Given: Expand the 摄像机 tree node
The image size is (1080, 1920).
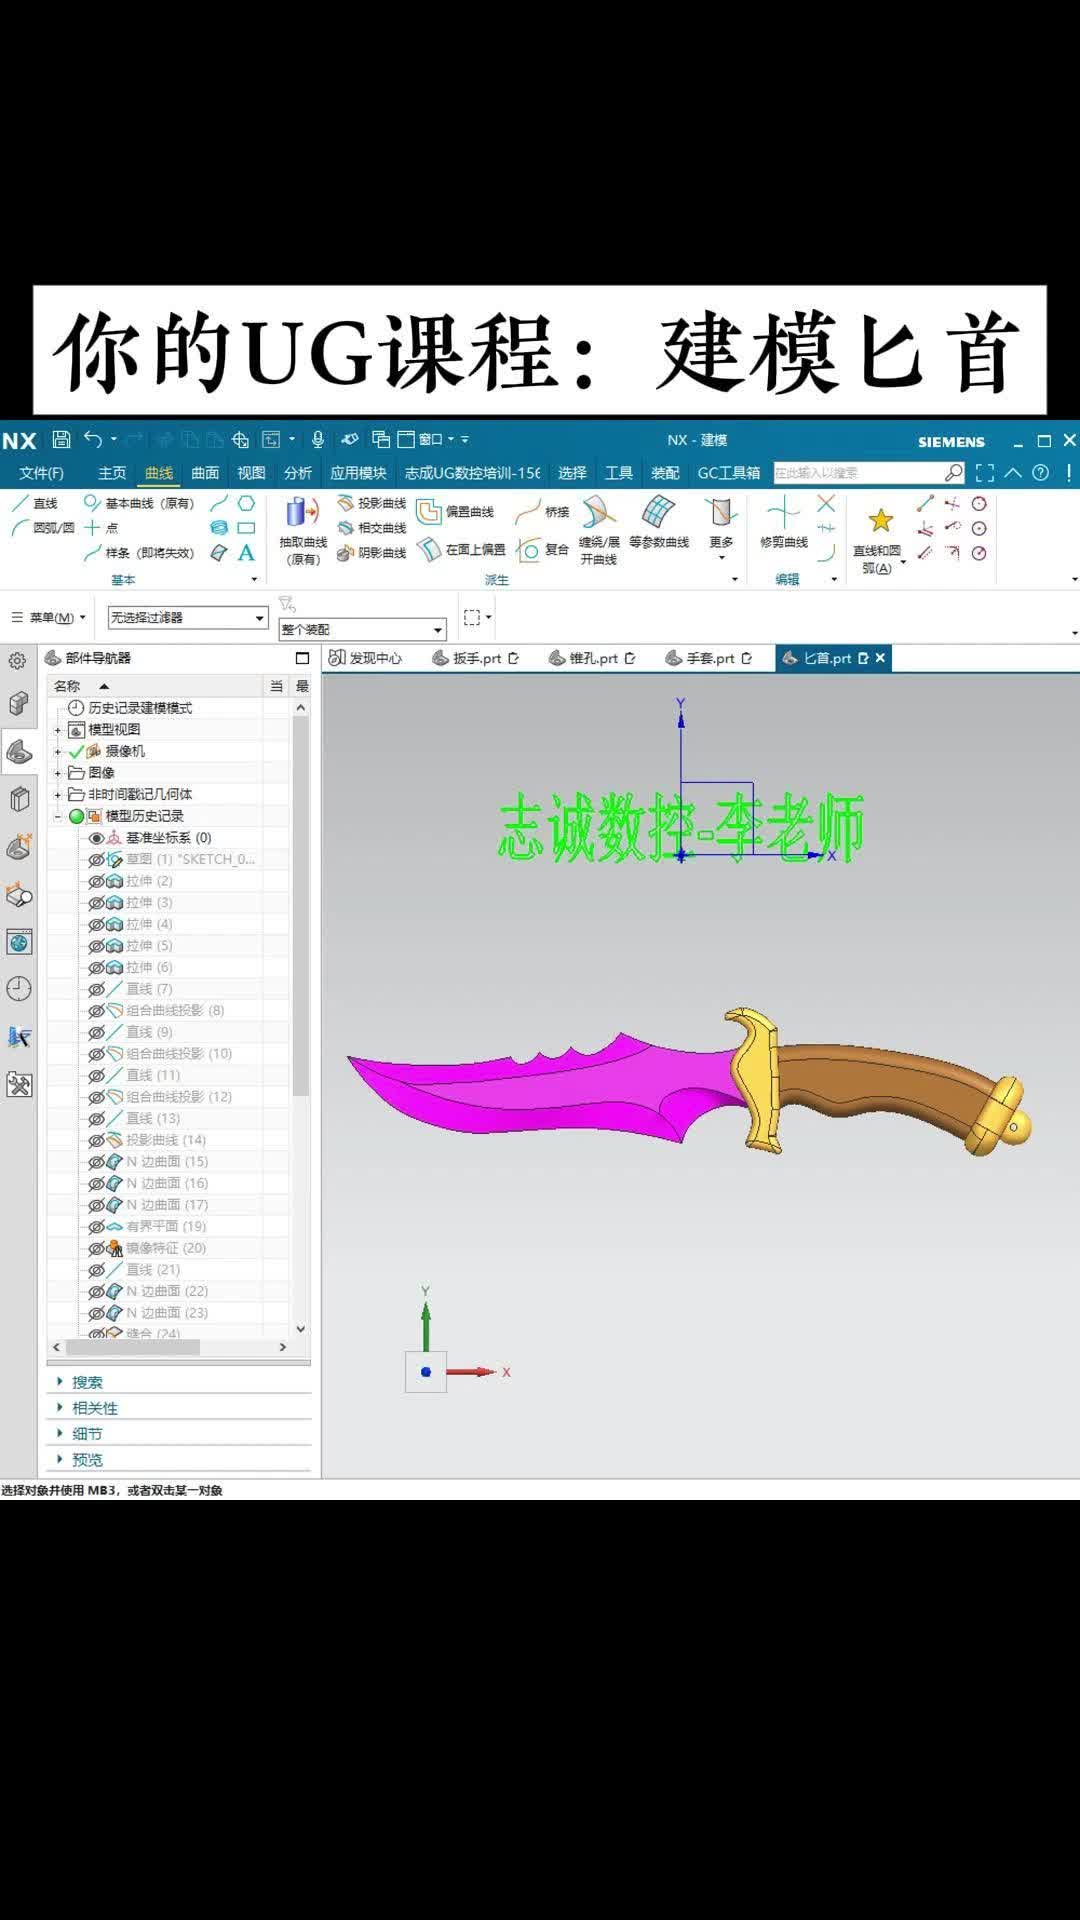Looking at the screenshot, I should click(57, 752).
